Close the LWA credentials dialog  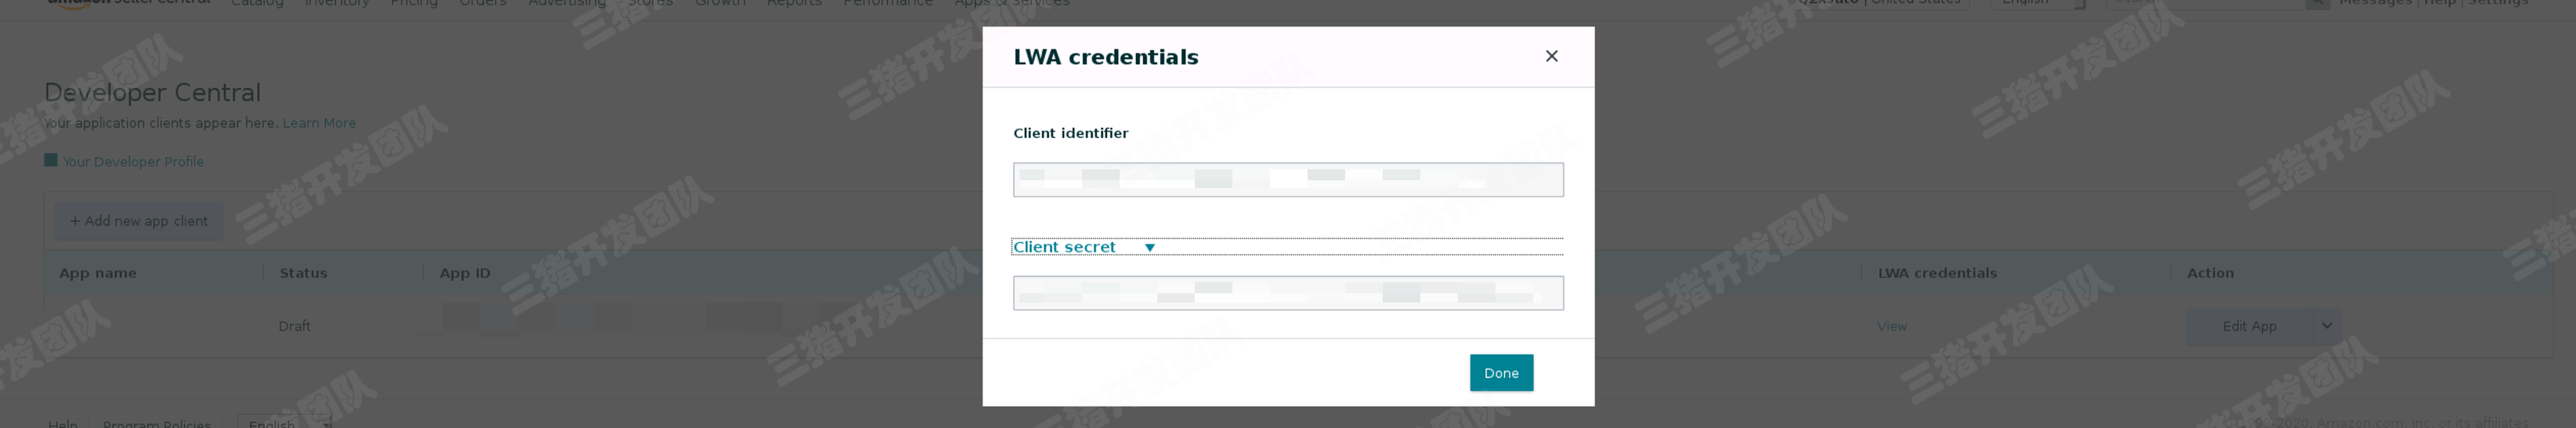tap(1551, 56)
